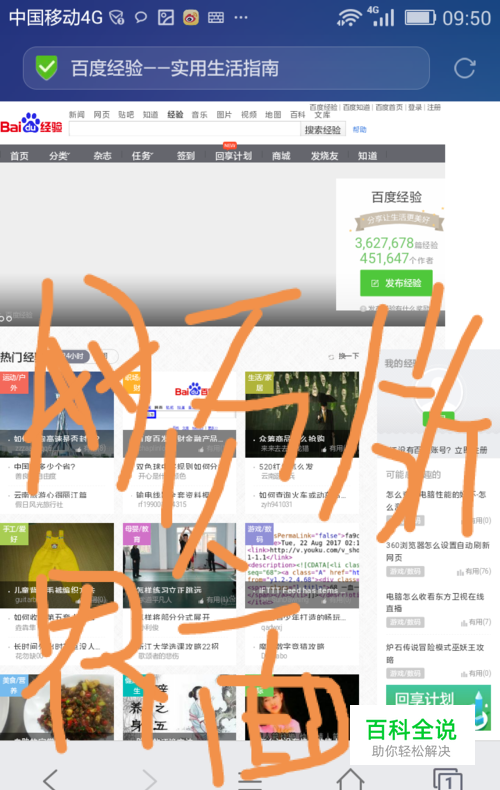Go to the browser home page icon
Image resolution: width=500 pixels, height=790 pixels.
point(350,778)
